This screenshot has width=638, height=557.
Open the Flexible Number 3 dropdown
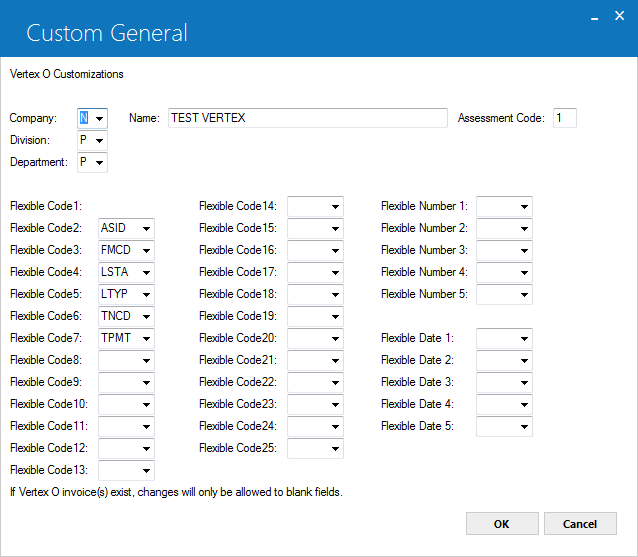(504, 250)
